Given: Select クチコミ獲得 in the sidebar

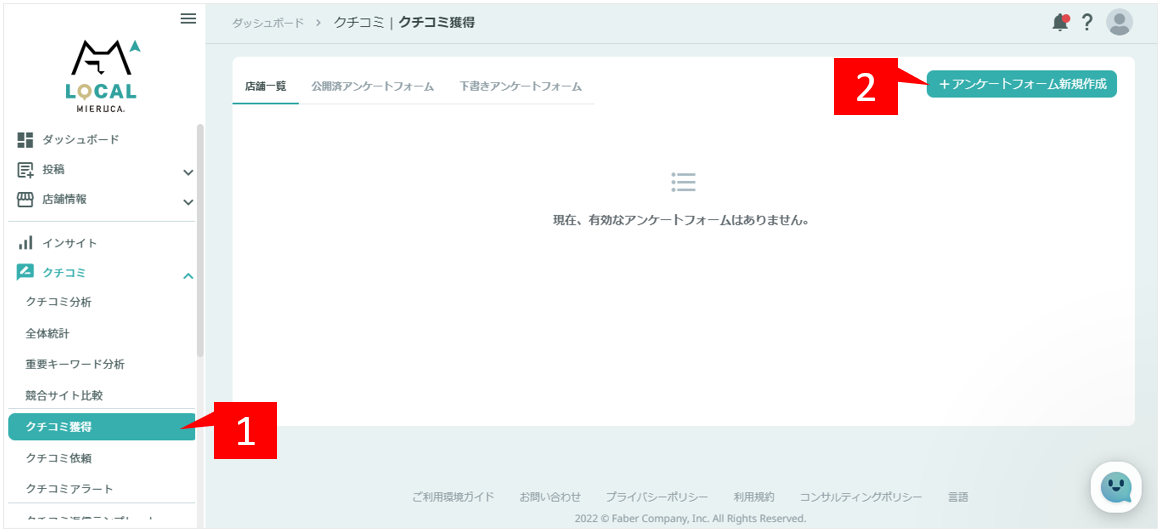Looking at the screenshot, I should pos(101,427).
